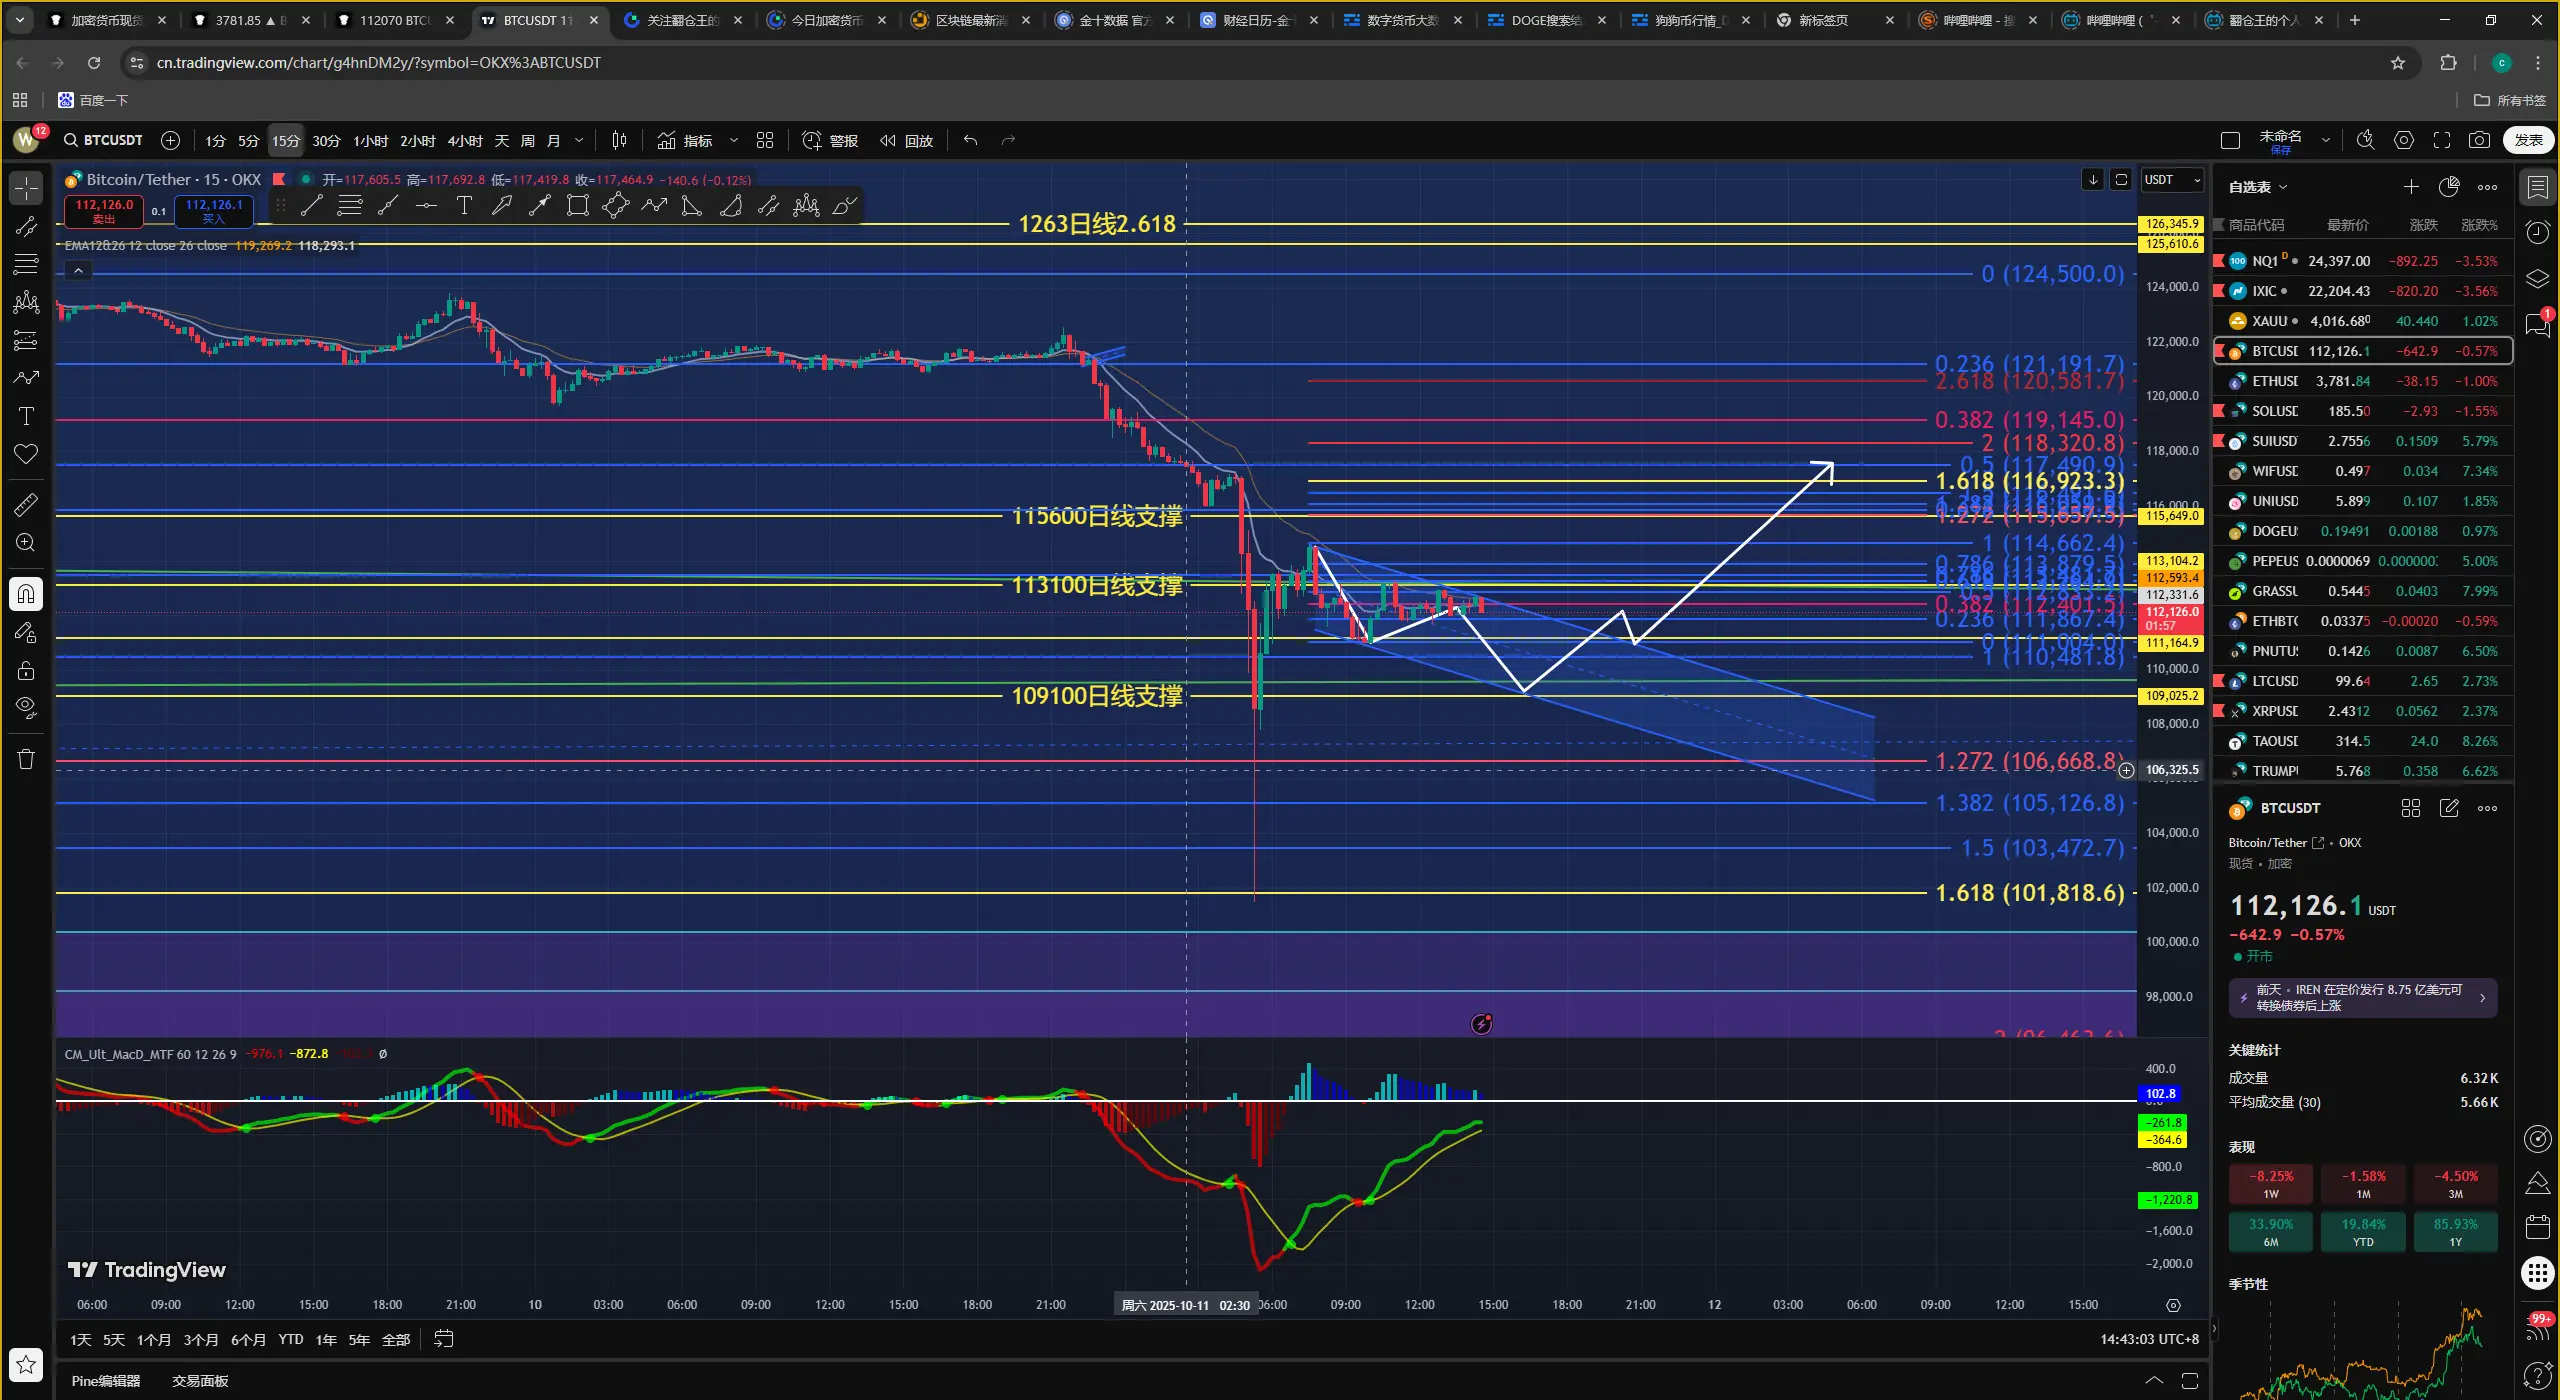Click the trash icon to remove drawings
The width and height of the screenshot is (2560, 1400).
[x=26, y=759]
